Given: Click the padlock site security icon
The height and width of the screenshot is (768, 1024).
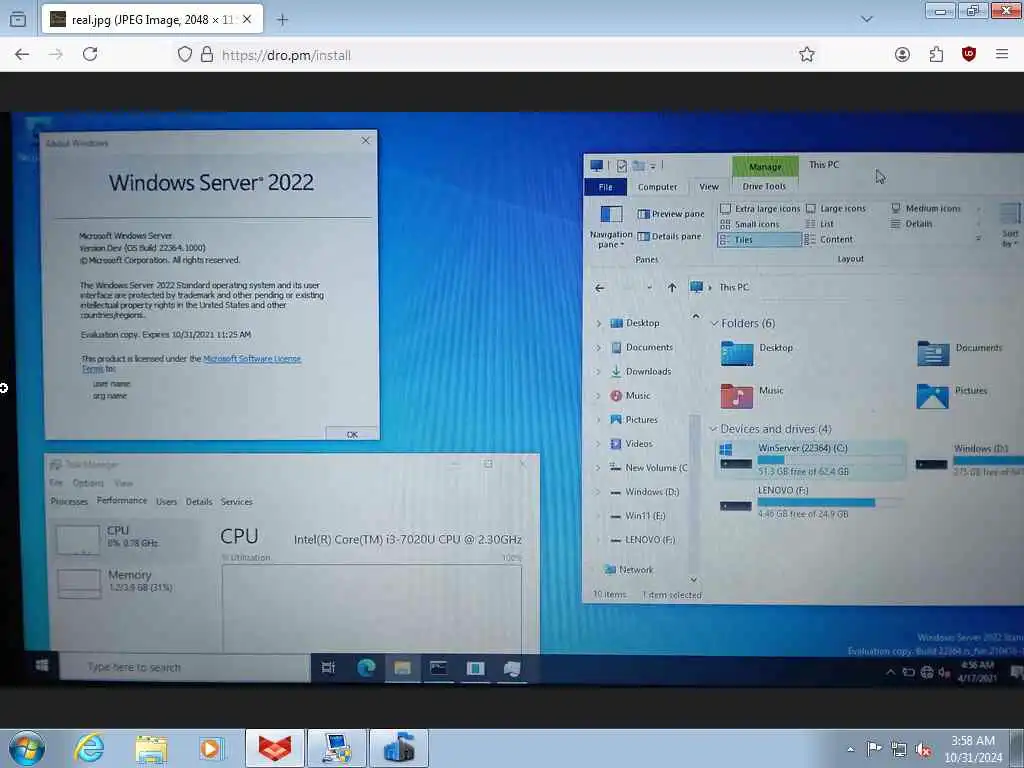Looking at the screenshot, I should tap(206, 54).
